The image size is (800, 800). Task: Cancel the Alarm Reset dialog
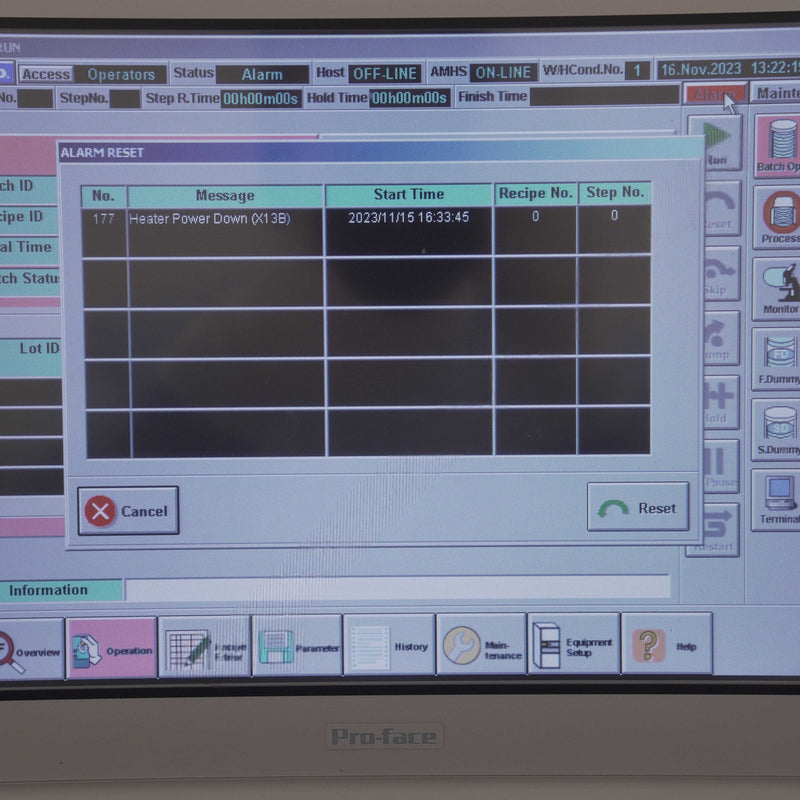[128, 511]
